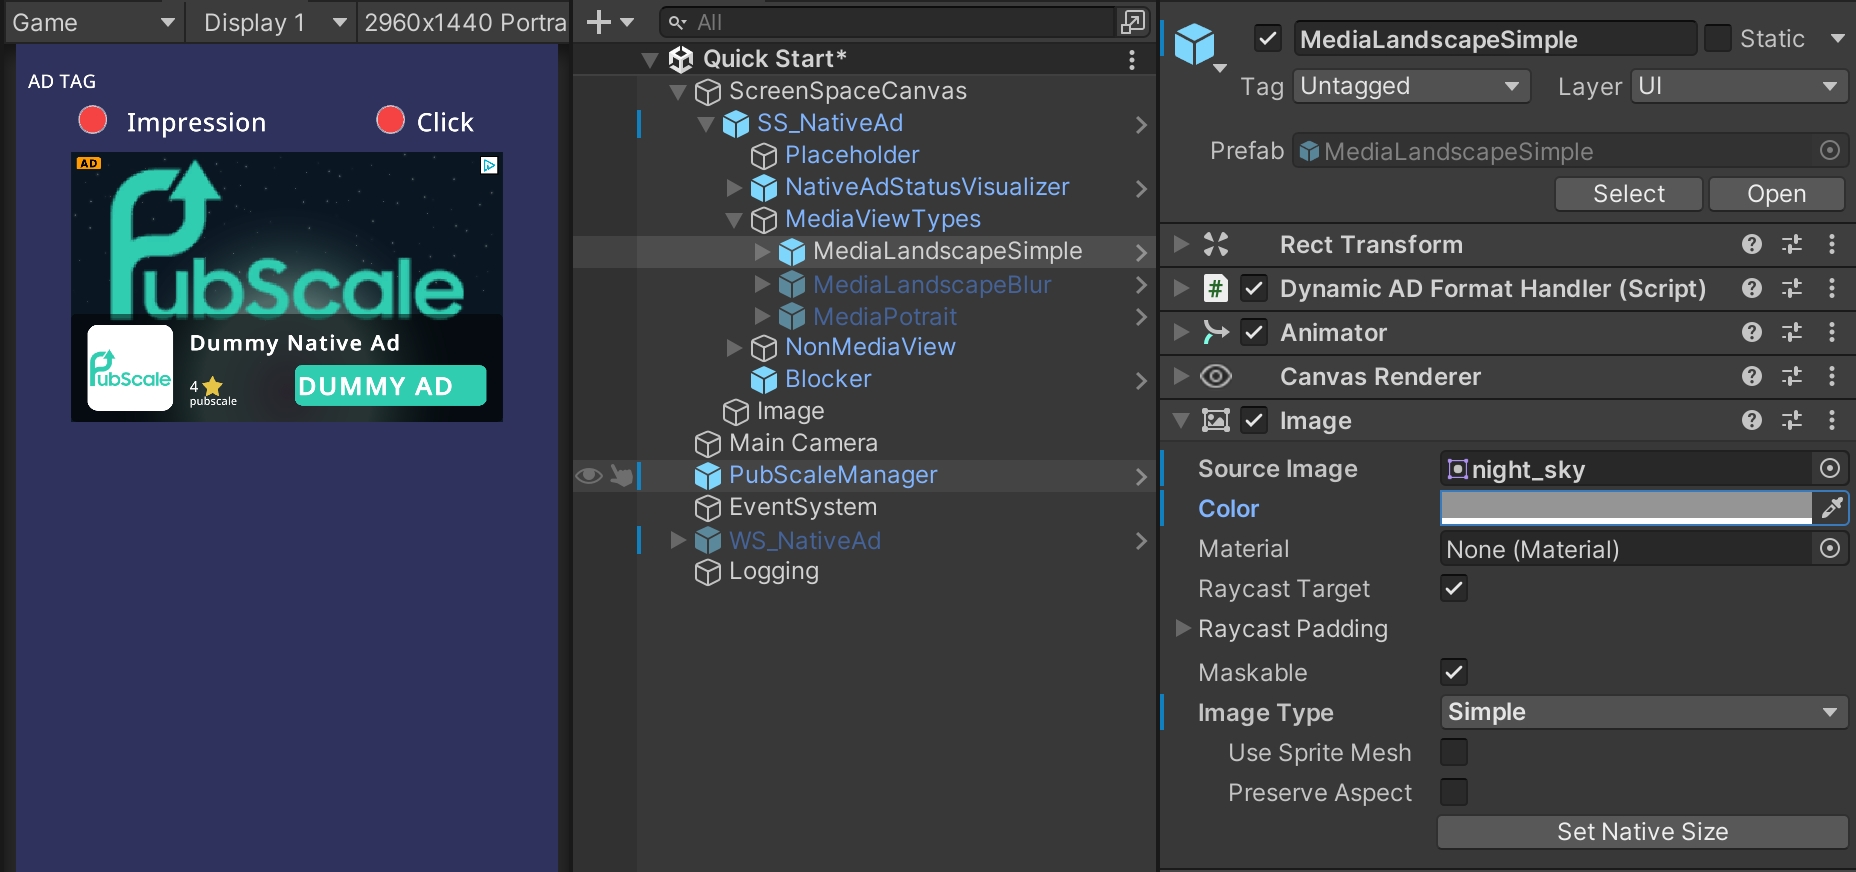Click the AdChoices icon on the ad
Viewport: 1856px width, 872px height.
click(x=489, y=165)
